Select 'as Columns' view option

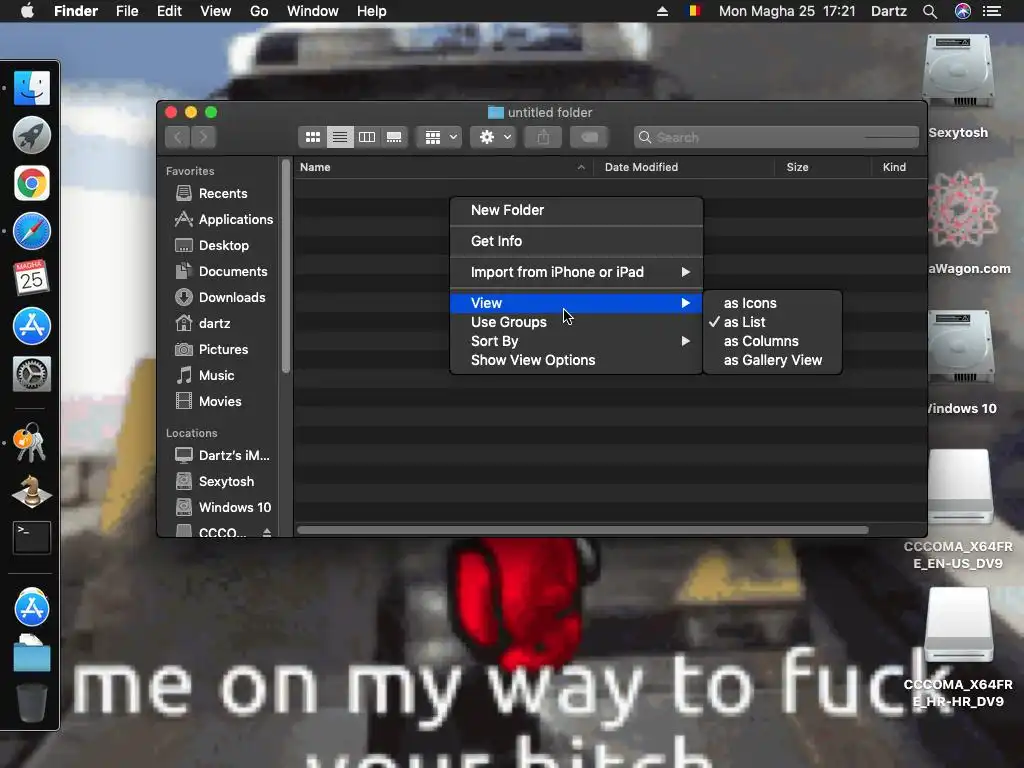pos(773,341)
